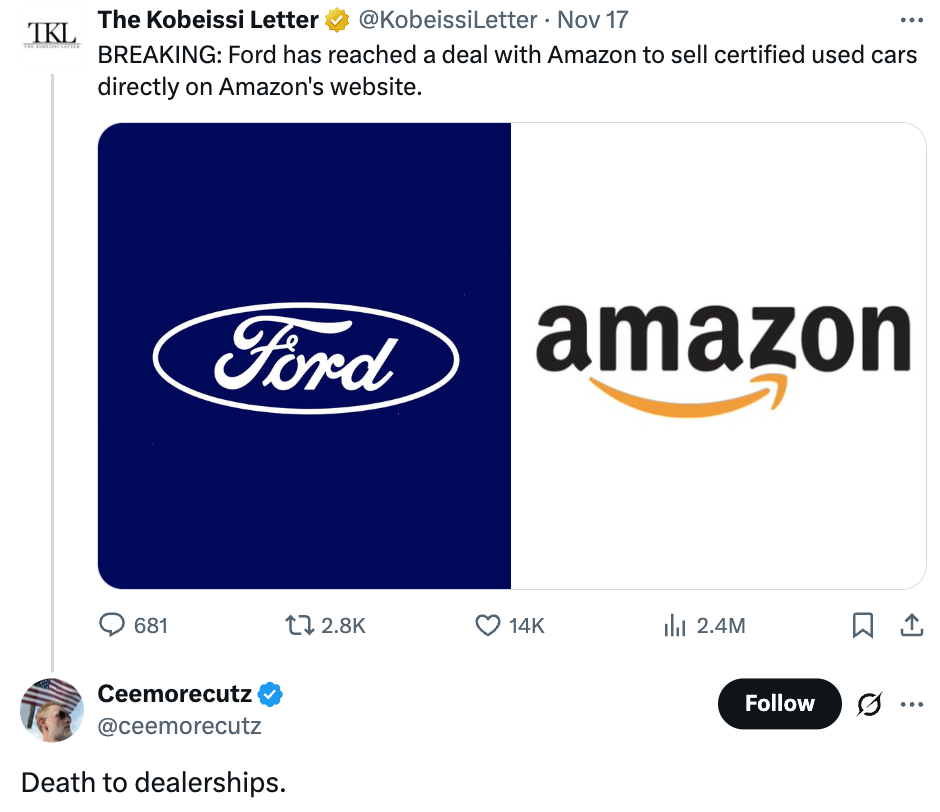Repost the Kobeissi Letter tweet
This screenshot has width=940, height=812.
(x=298, y=626)
